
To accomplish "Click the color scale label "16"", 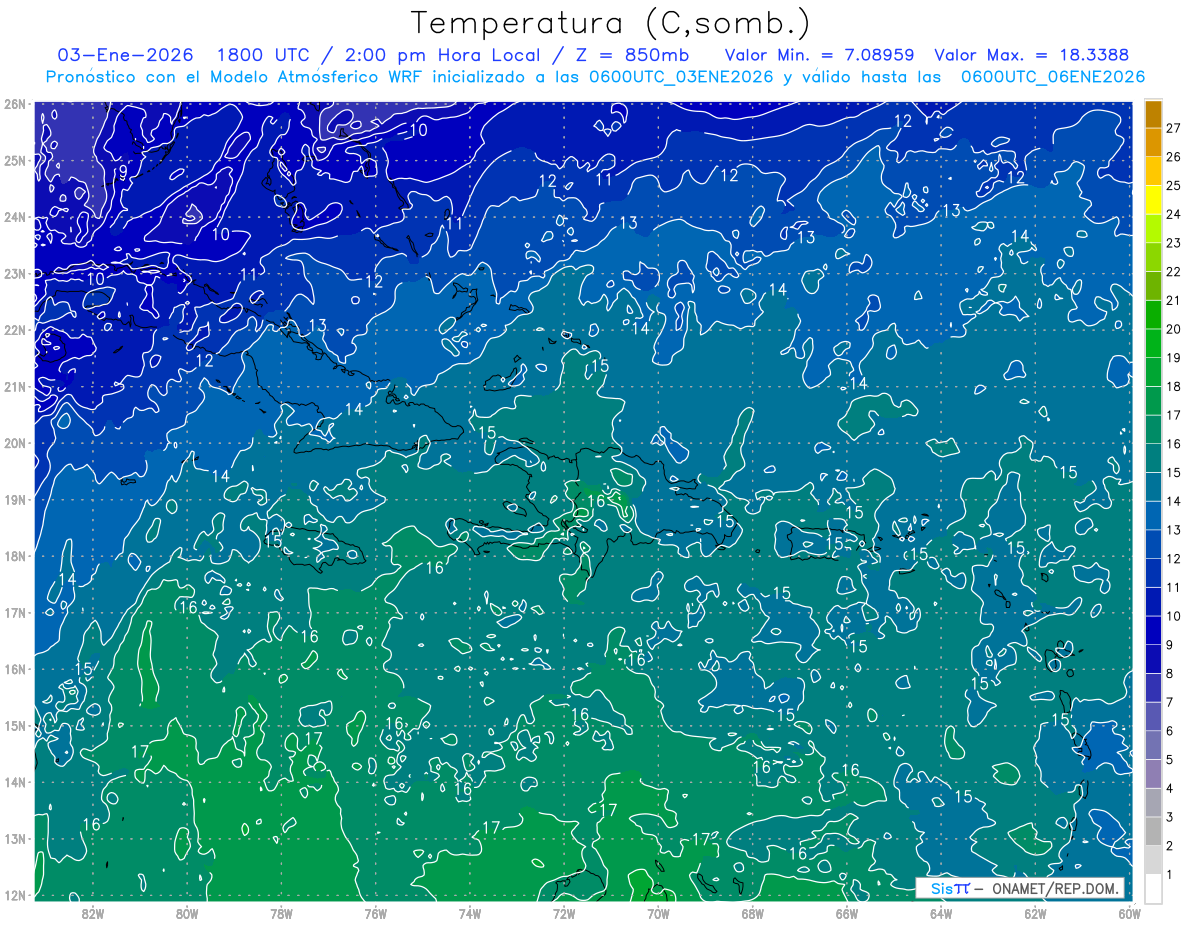I will (1173, 444).
